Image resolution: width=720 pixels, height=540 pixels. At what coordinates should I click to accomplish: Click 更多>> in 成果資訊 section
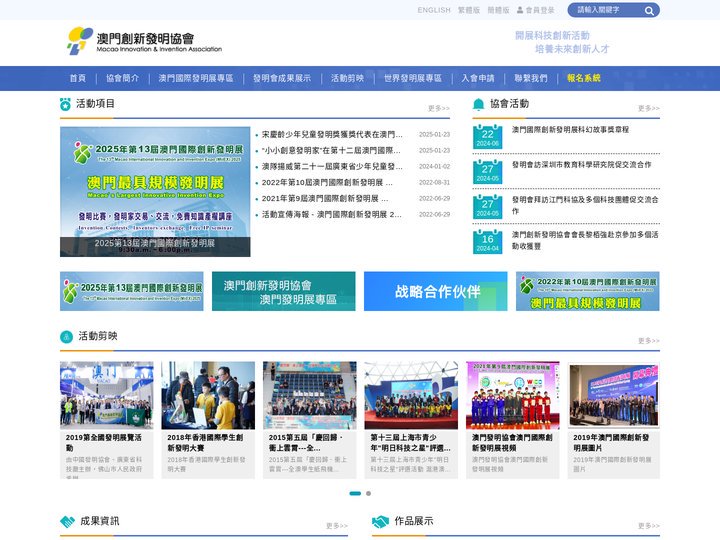point(337,526)
